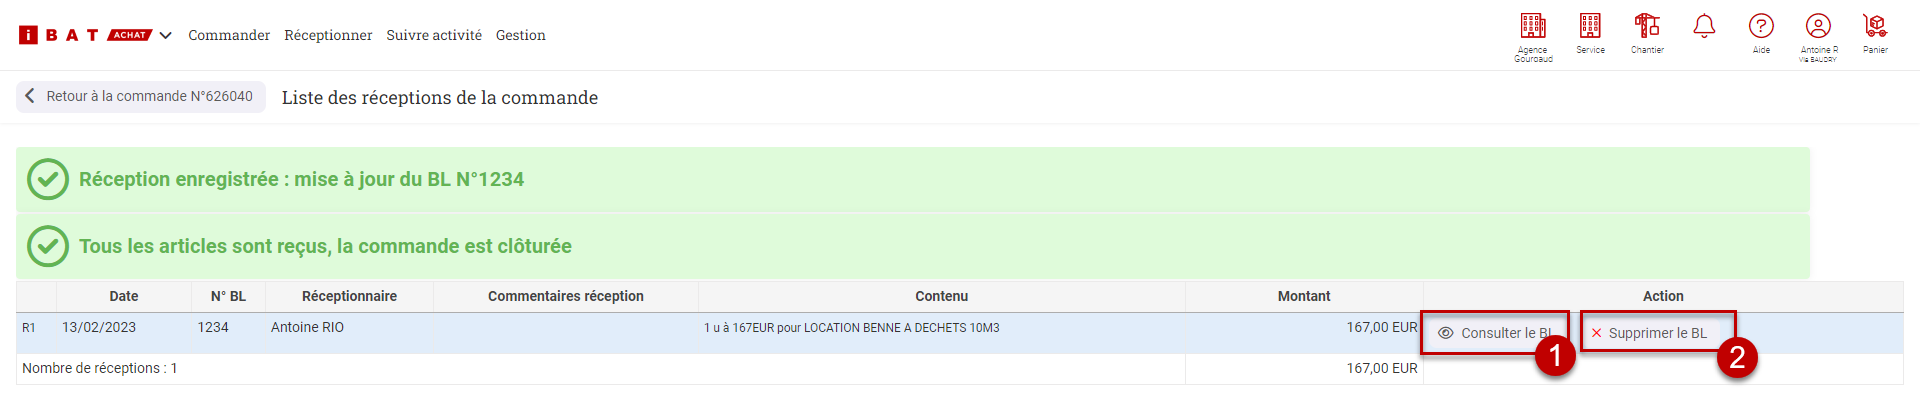Open the Panier cart icon
This screenshot has width=1920, height=415.
(1875, 26)
